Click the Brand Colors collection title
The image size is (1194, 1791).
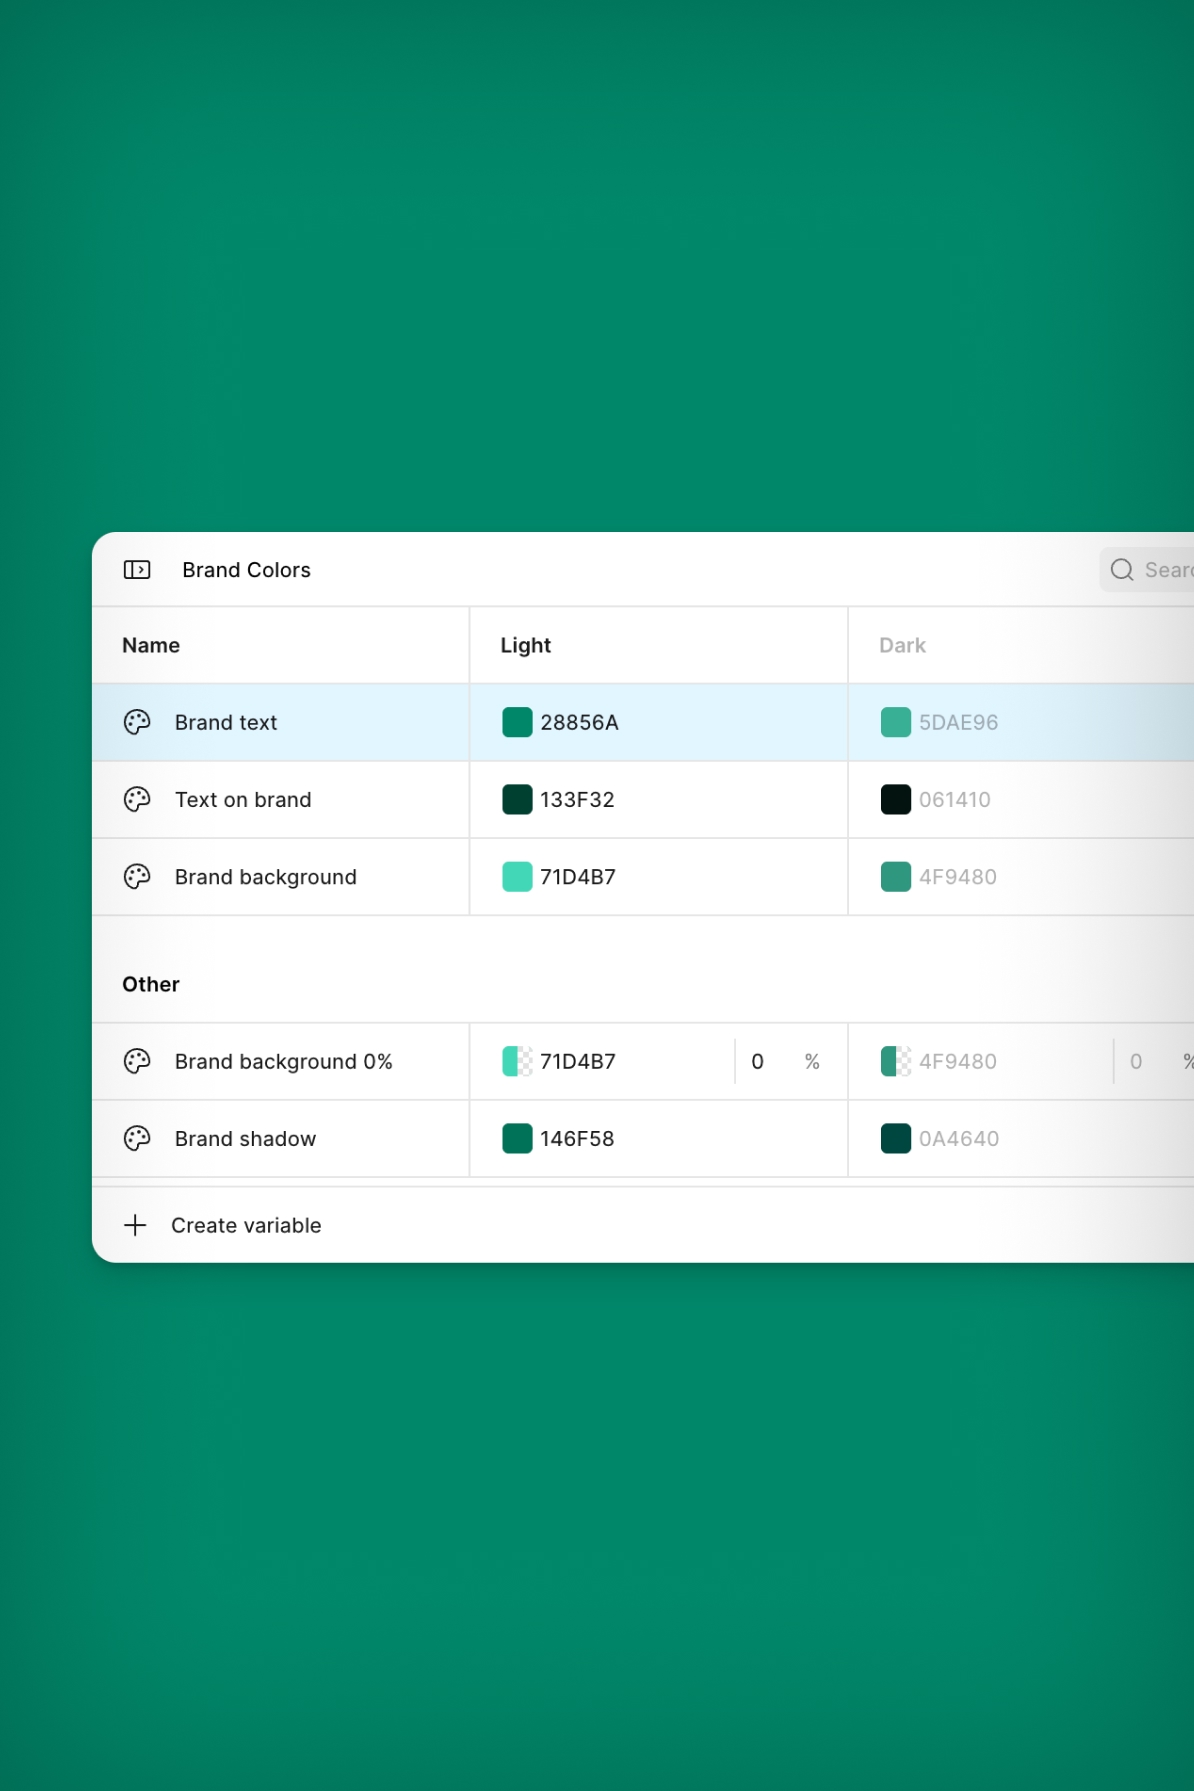pyautogui.click(x=246, y=570)
